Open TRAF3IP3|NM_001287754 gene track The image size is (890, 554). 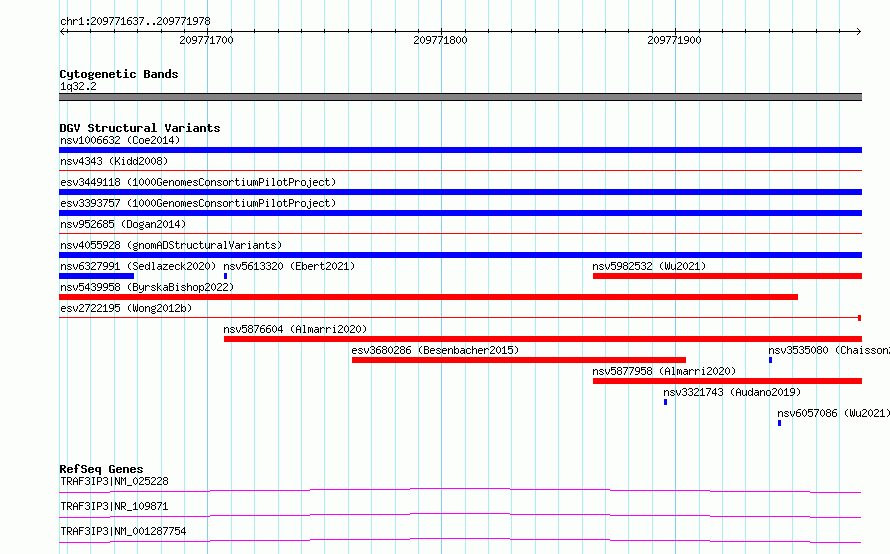tap(460, 540)
